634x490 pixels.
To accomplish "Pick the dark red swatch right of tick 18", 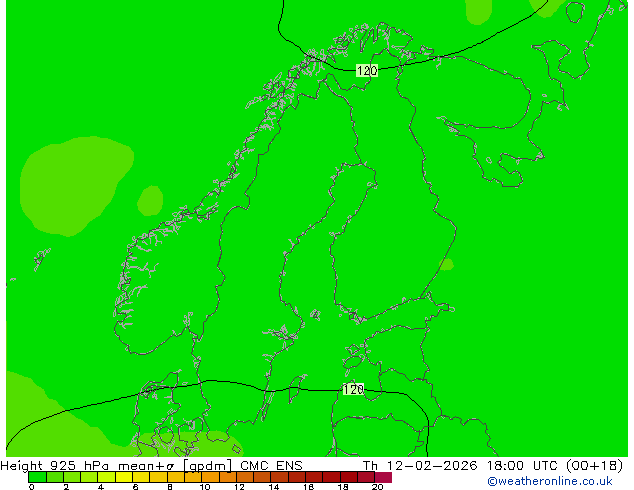I will coord(349,477).
